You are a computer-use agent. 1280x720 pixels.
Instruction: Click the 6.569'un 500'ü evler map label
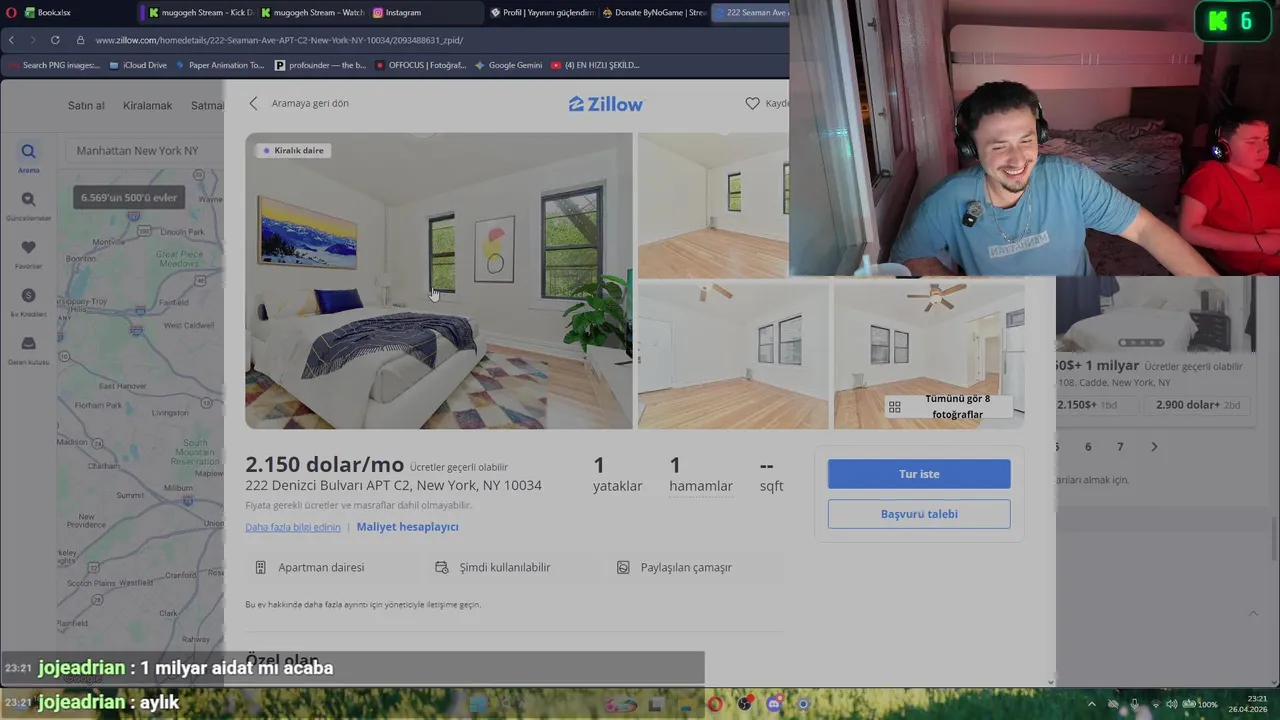[x=129, y=198]
